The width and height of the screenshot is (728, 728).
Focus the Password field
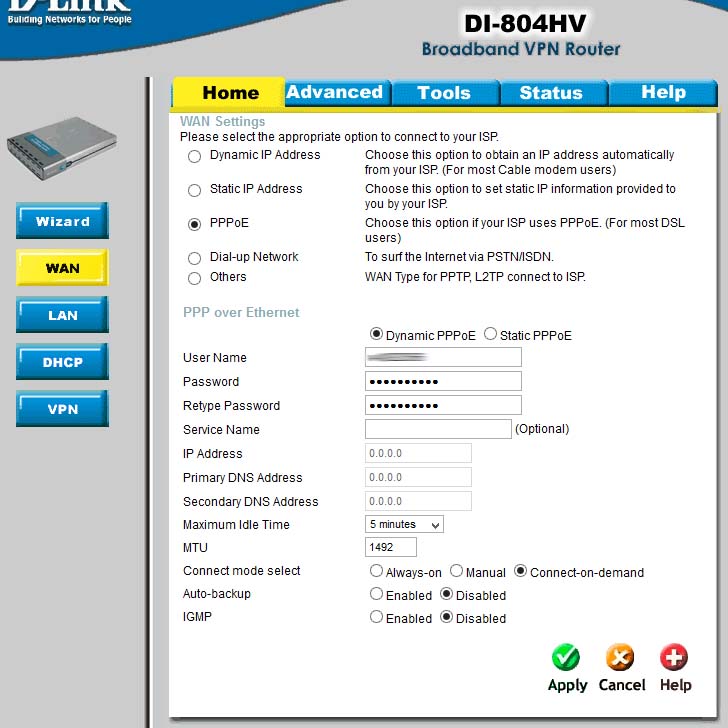pos(443,381)
